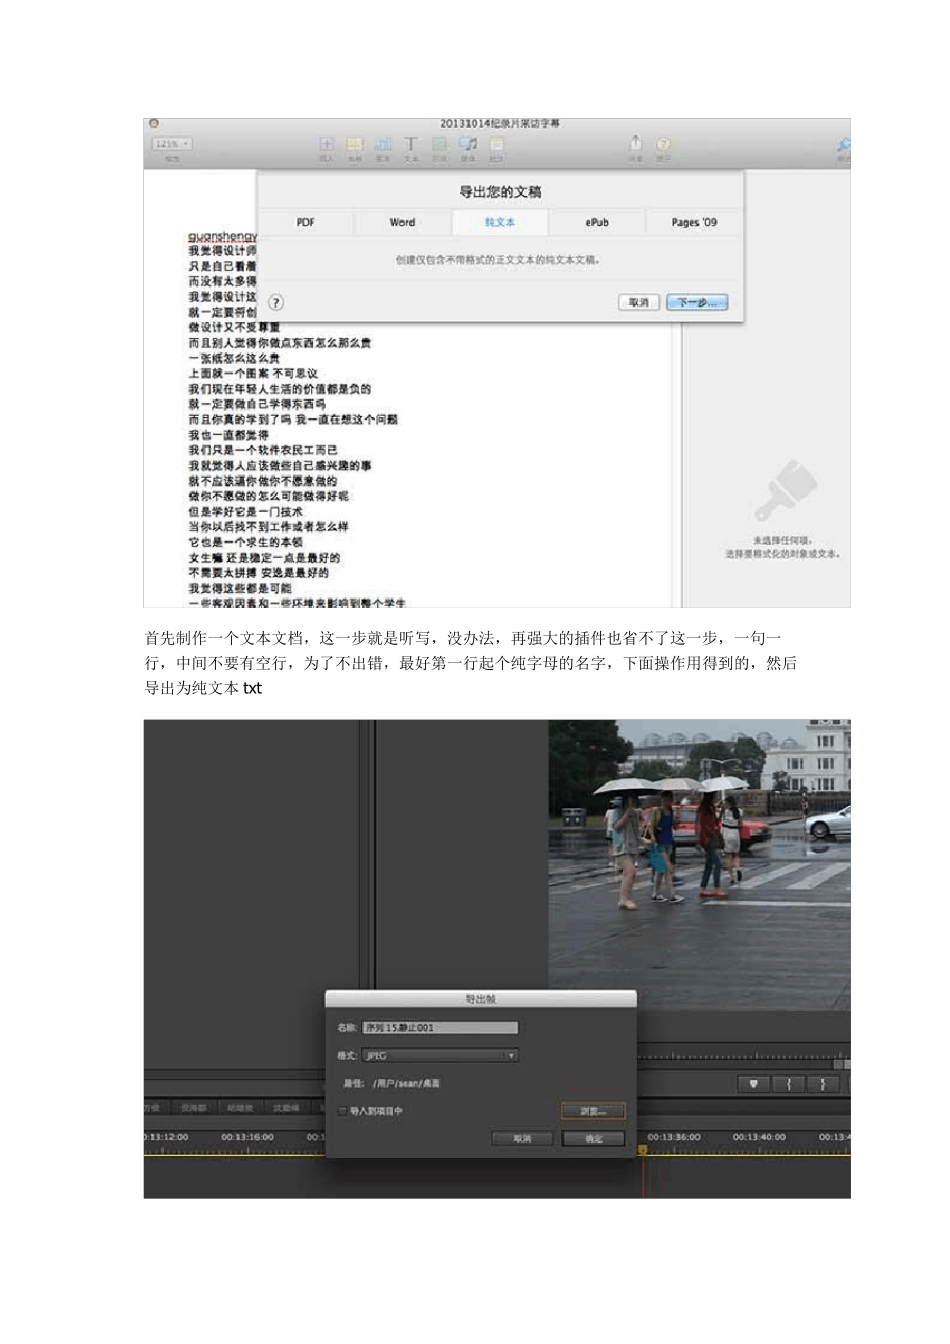
Task: Select the Pages '09 export tab
Action: point(694,222)
